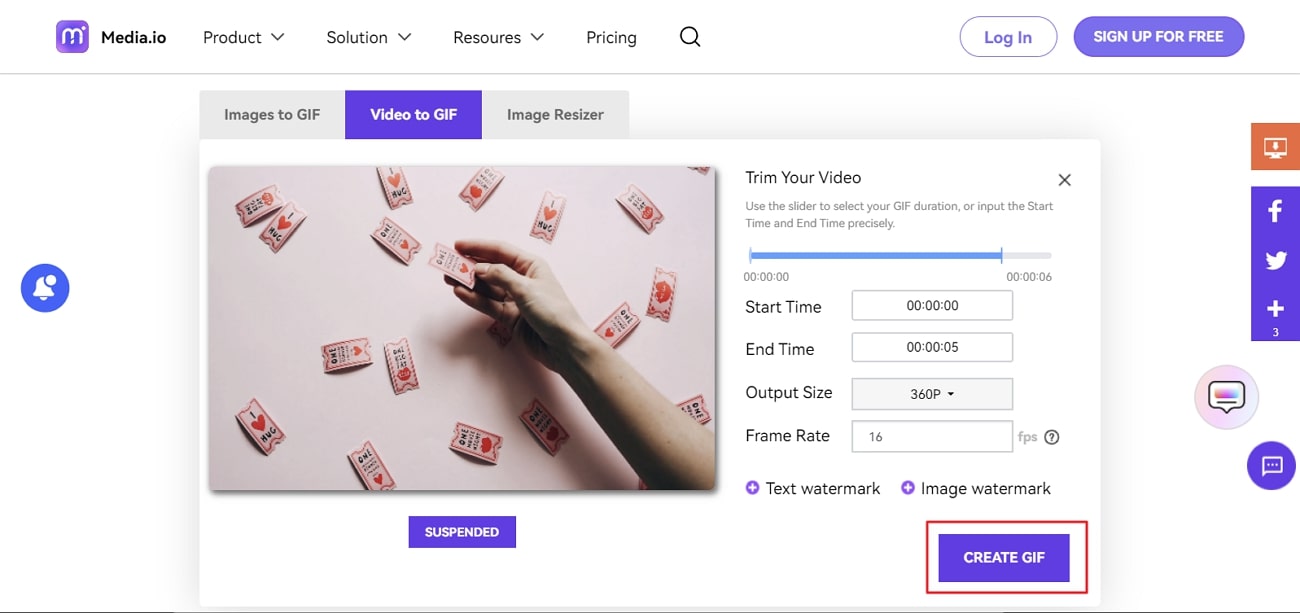Share via the Twitter bird icon

(1275, 260)
